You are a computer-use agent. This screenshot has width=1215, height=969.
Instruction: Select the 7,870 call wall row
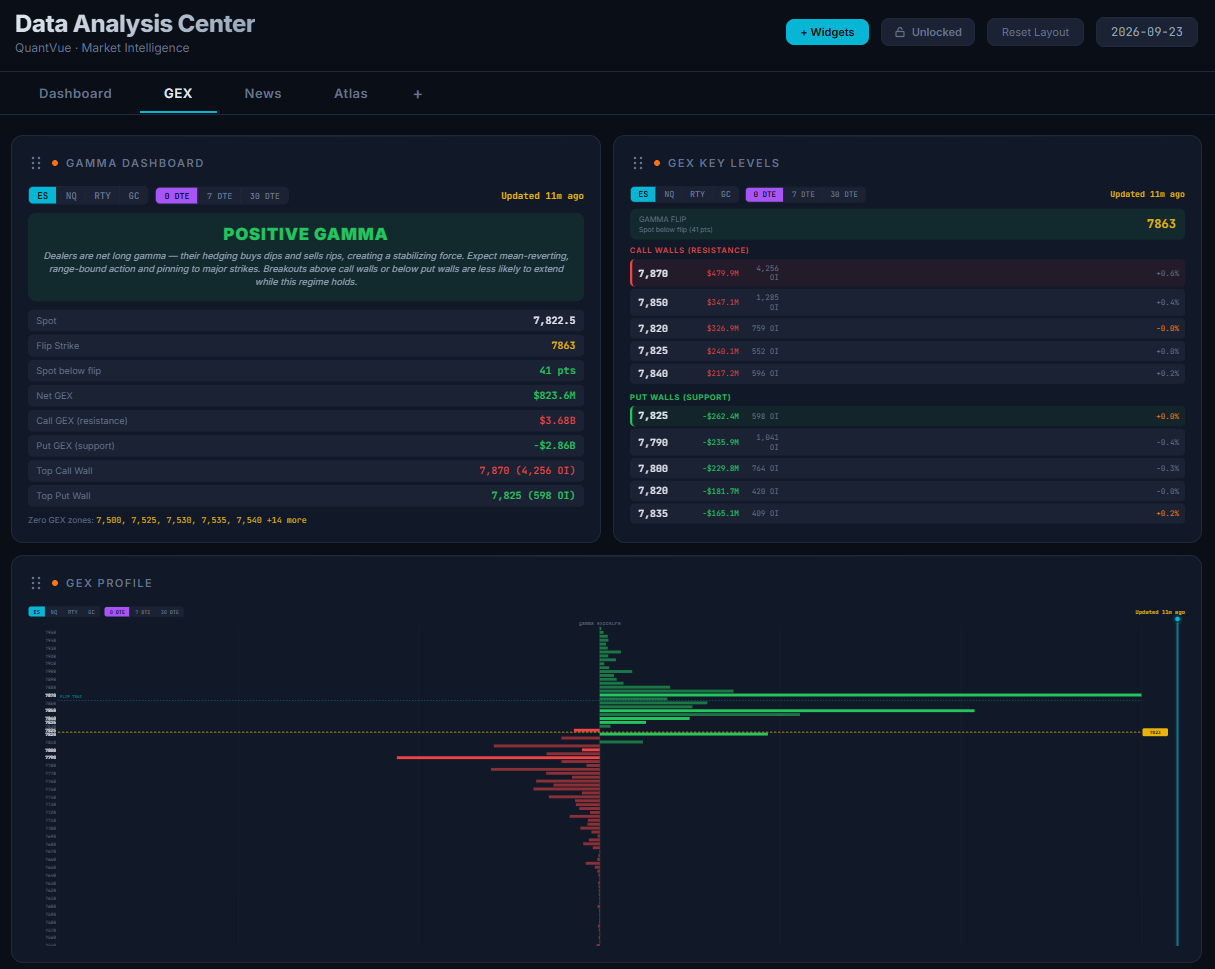907,273
